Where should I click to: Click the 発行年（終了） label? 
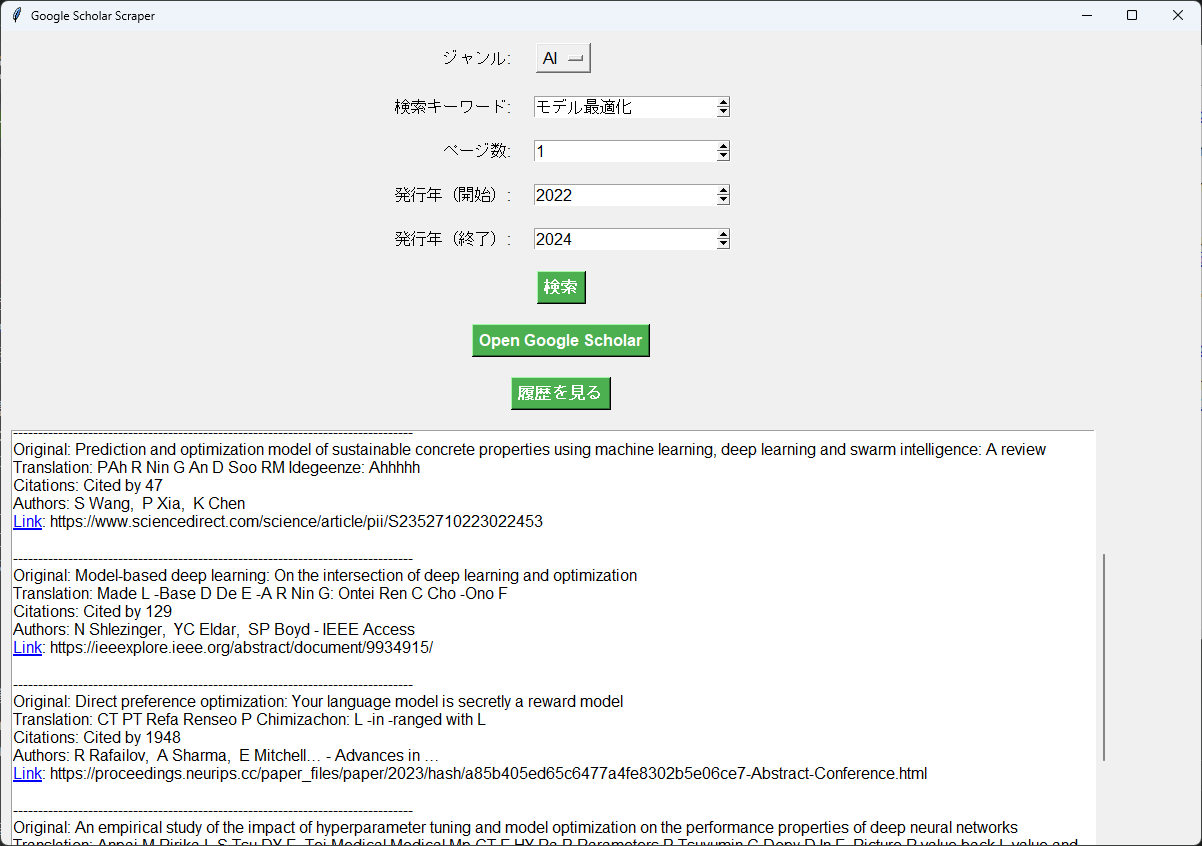[x=453, y=239]
